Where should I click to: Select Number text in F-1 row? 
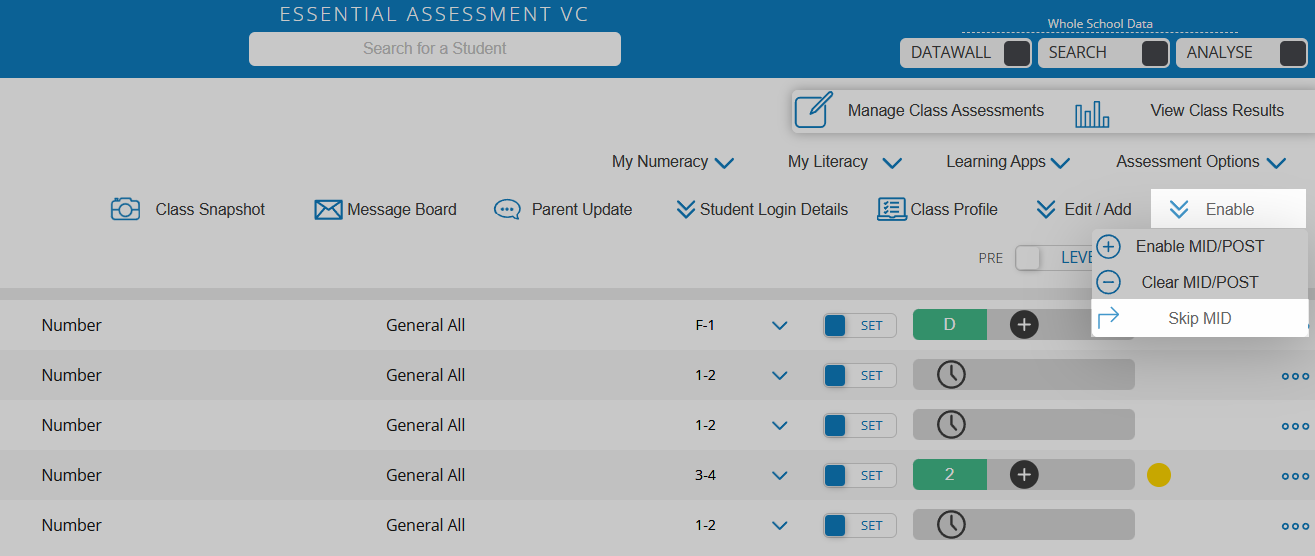pos(72,325)
